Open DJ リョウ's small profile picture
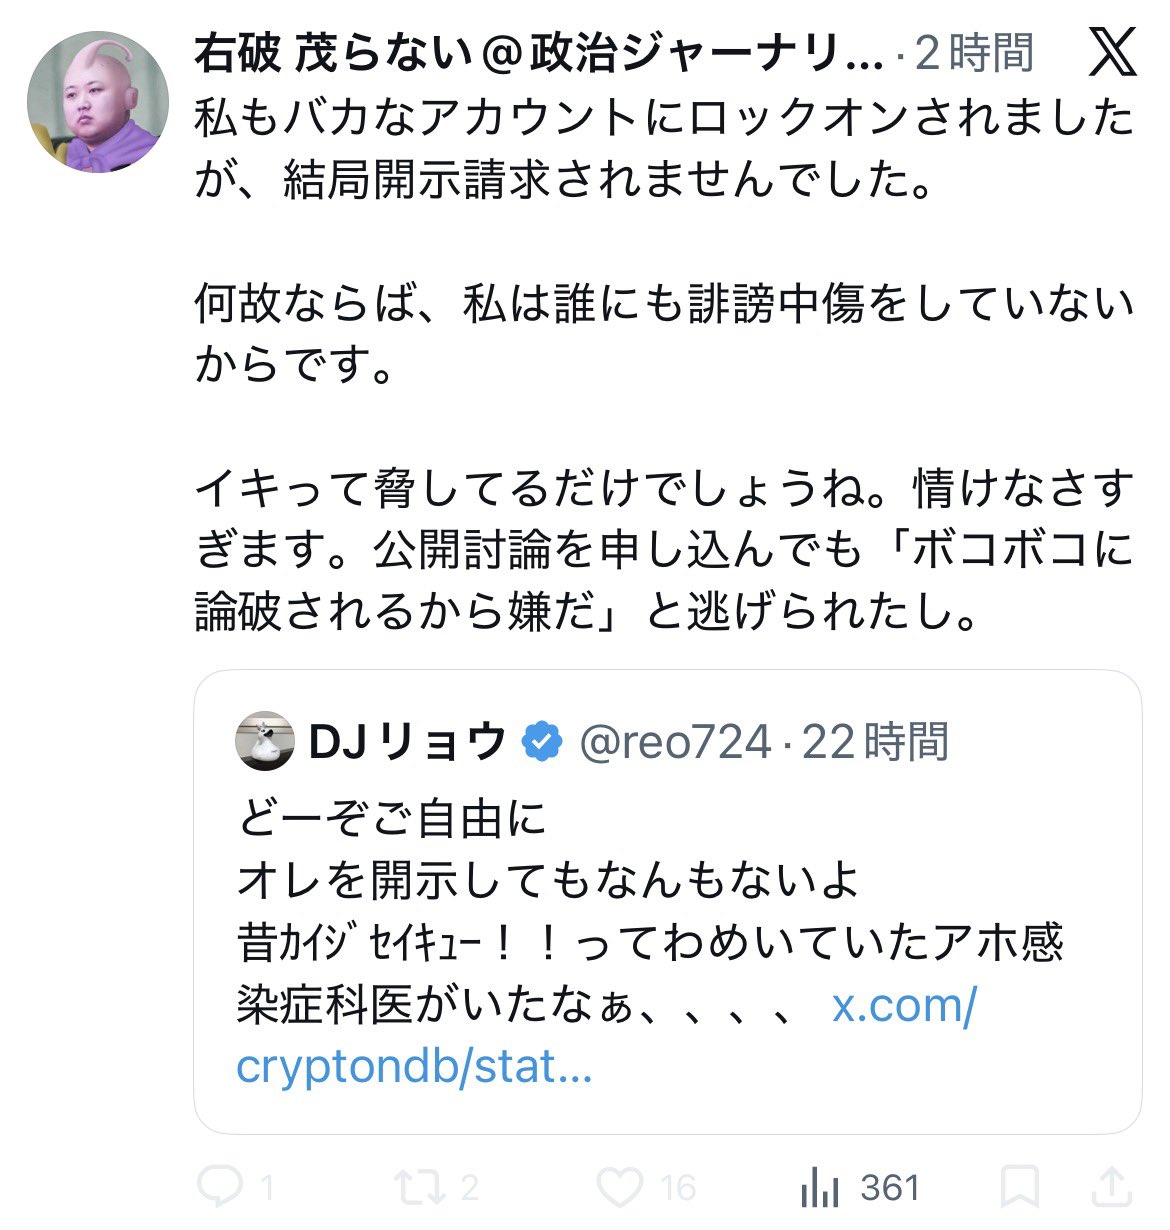 [x=265, y=742]
